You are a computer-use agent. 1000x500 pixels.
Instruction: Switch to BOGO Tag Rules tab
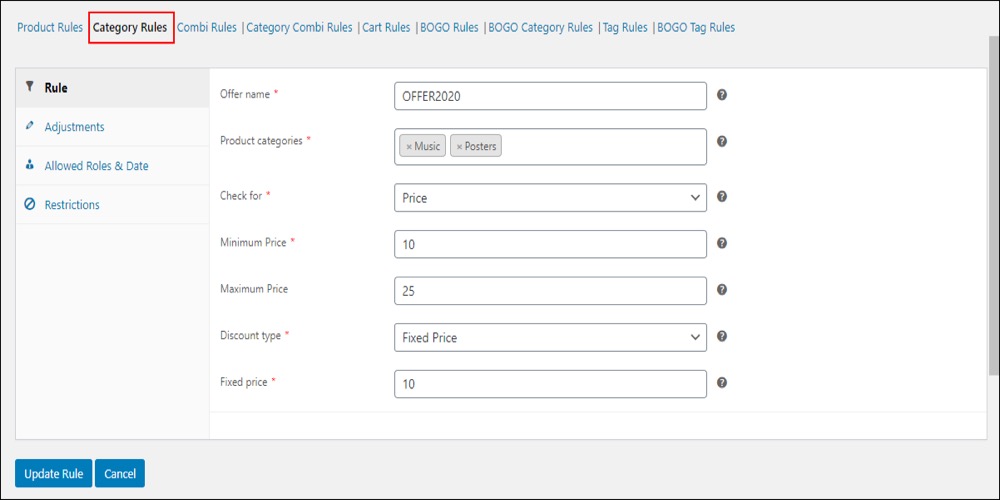click(696, 27)
